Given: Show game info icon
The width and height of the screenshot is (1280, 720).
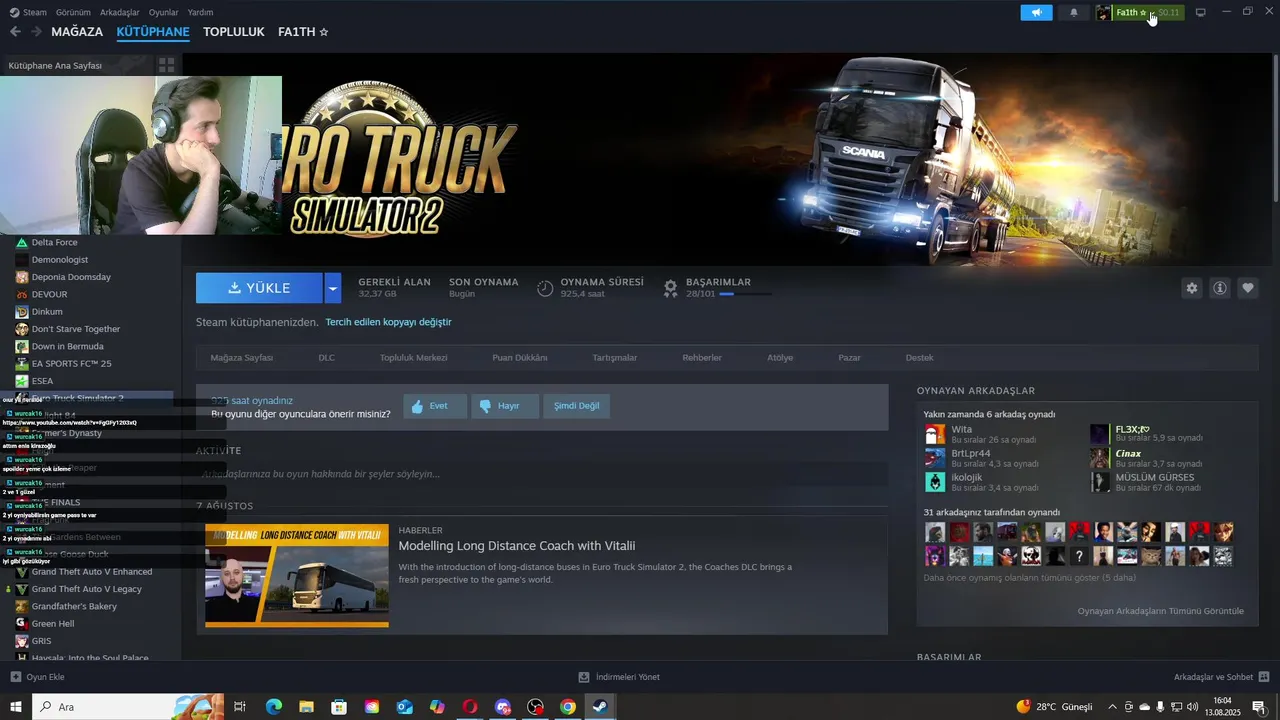Looking at the screenshot, I should click(x=1220, y=288).
